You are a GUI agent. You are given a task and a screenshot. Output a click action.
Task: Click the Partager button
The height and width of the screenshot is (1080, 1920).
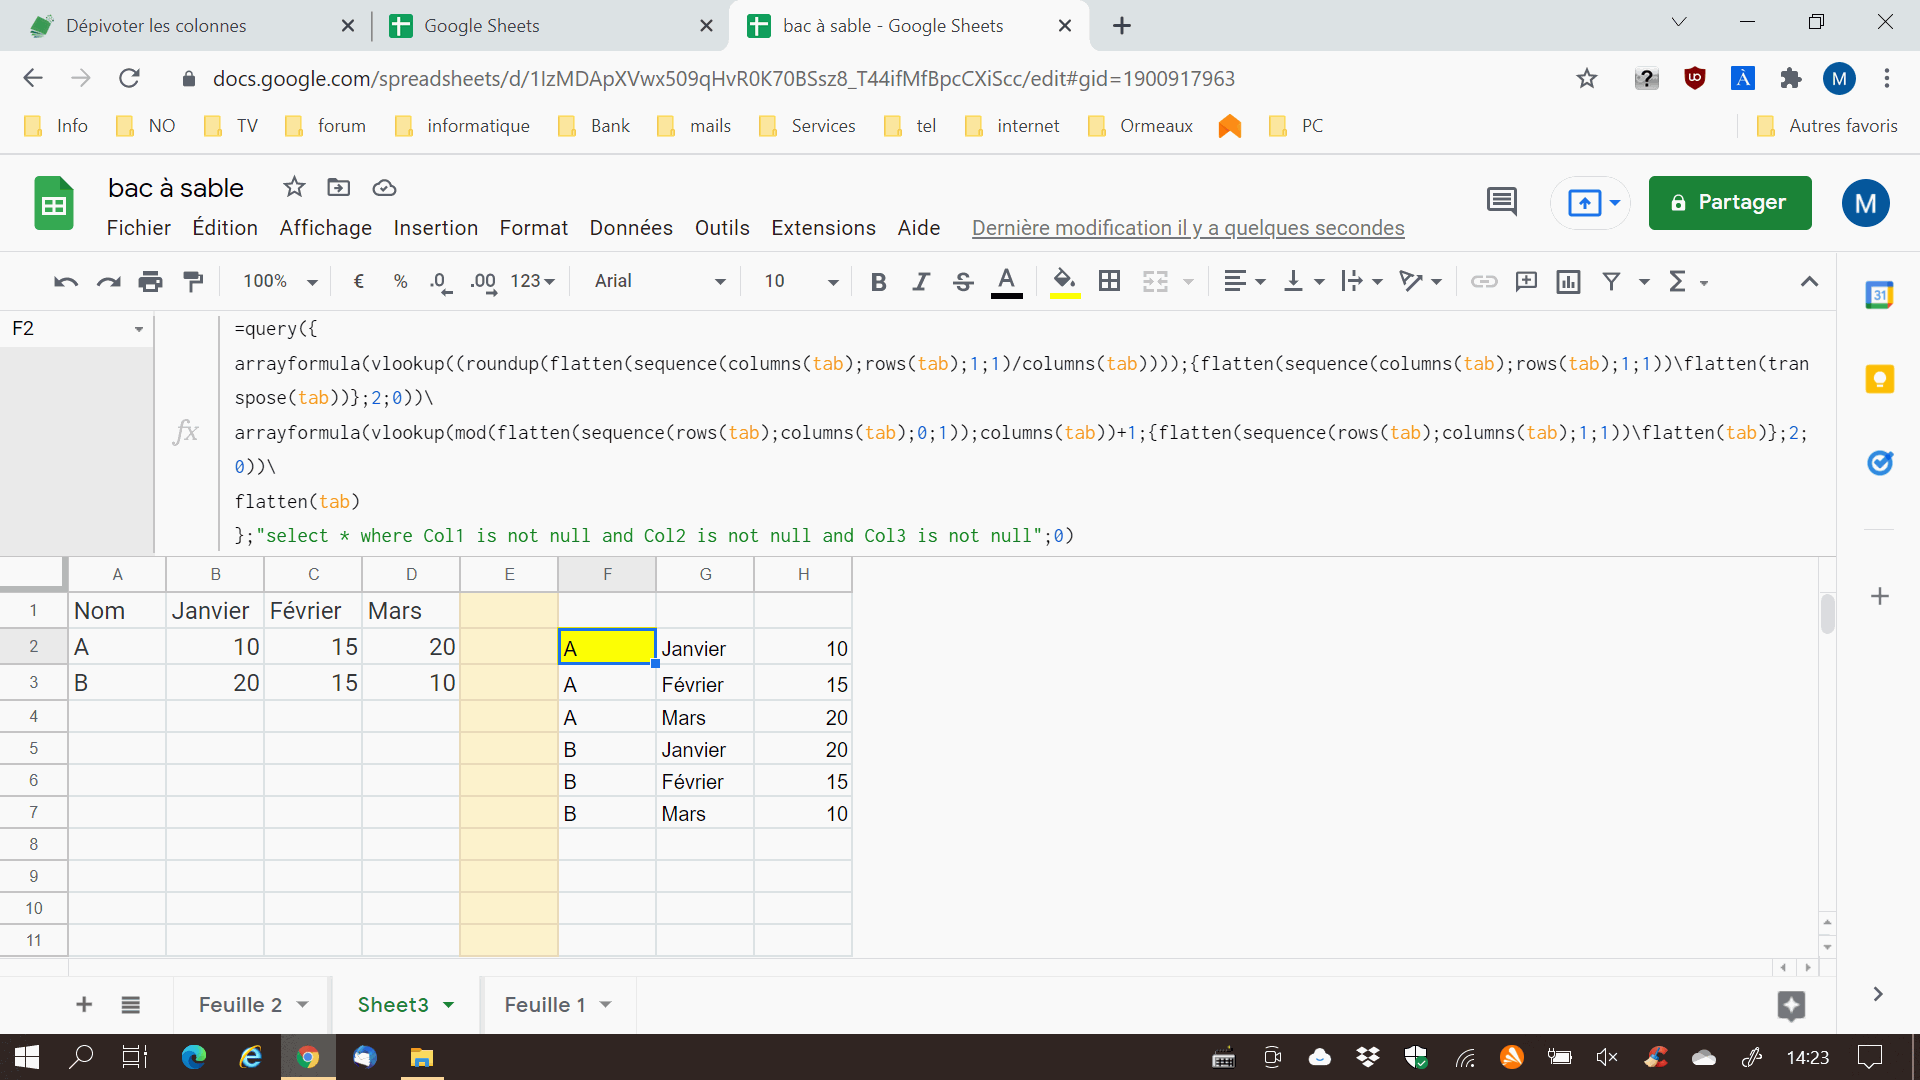[1729, 203]
